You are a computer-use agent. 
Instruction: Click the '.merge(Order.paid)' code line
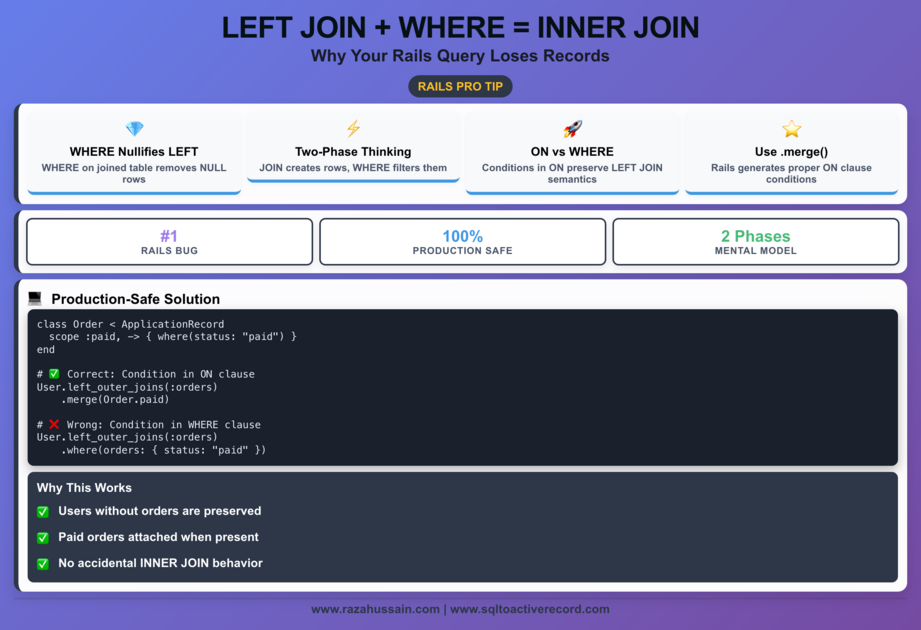(115, 399)
